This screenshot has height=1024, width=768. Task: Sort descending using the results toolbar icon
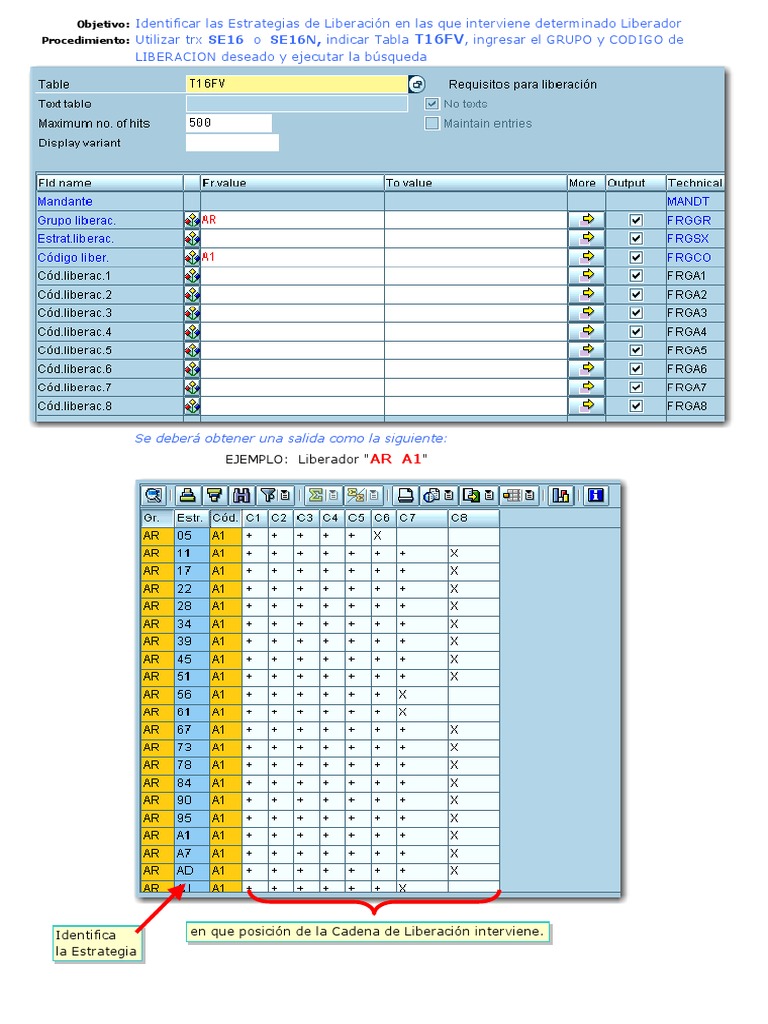point(214,496)
